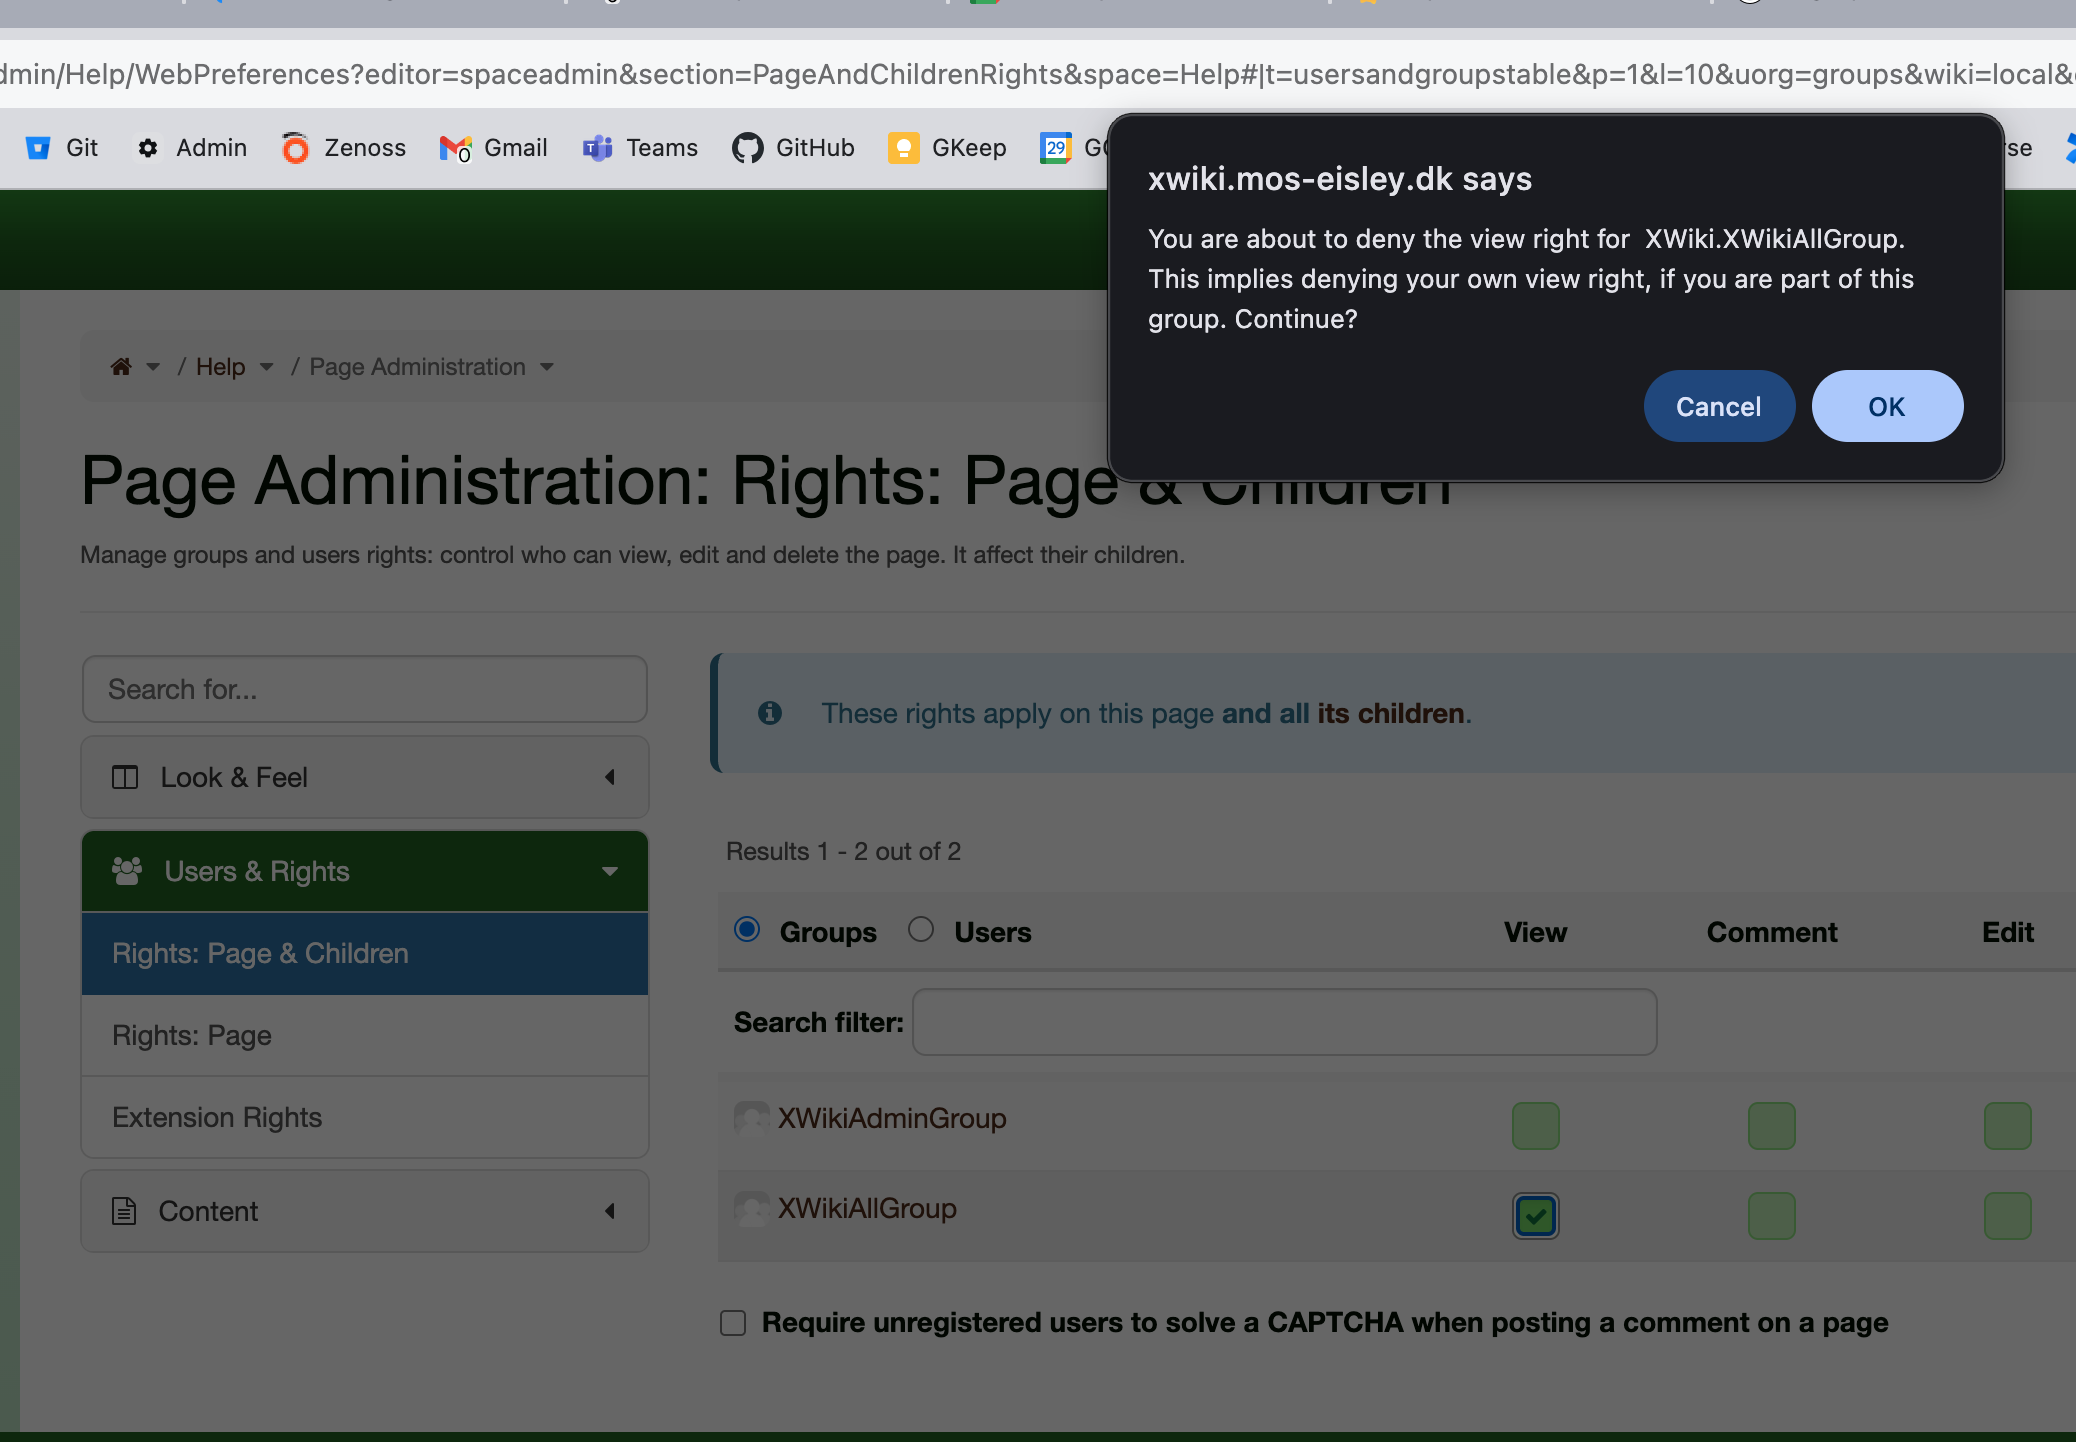Toggle View right for XWikiAllGroup
This screenshot has height=1442, width=2076.
(x=1535, y=1216)
